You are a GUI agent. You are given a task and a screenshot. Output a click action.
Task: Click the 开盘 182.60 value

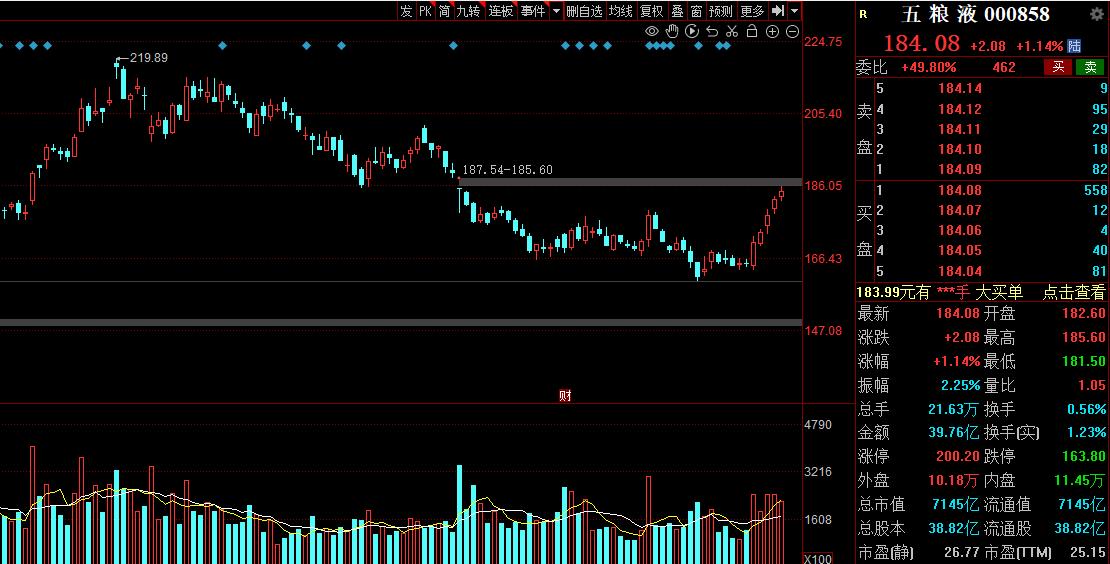(x=1084, y=313)
